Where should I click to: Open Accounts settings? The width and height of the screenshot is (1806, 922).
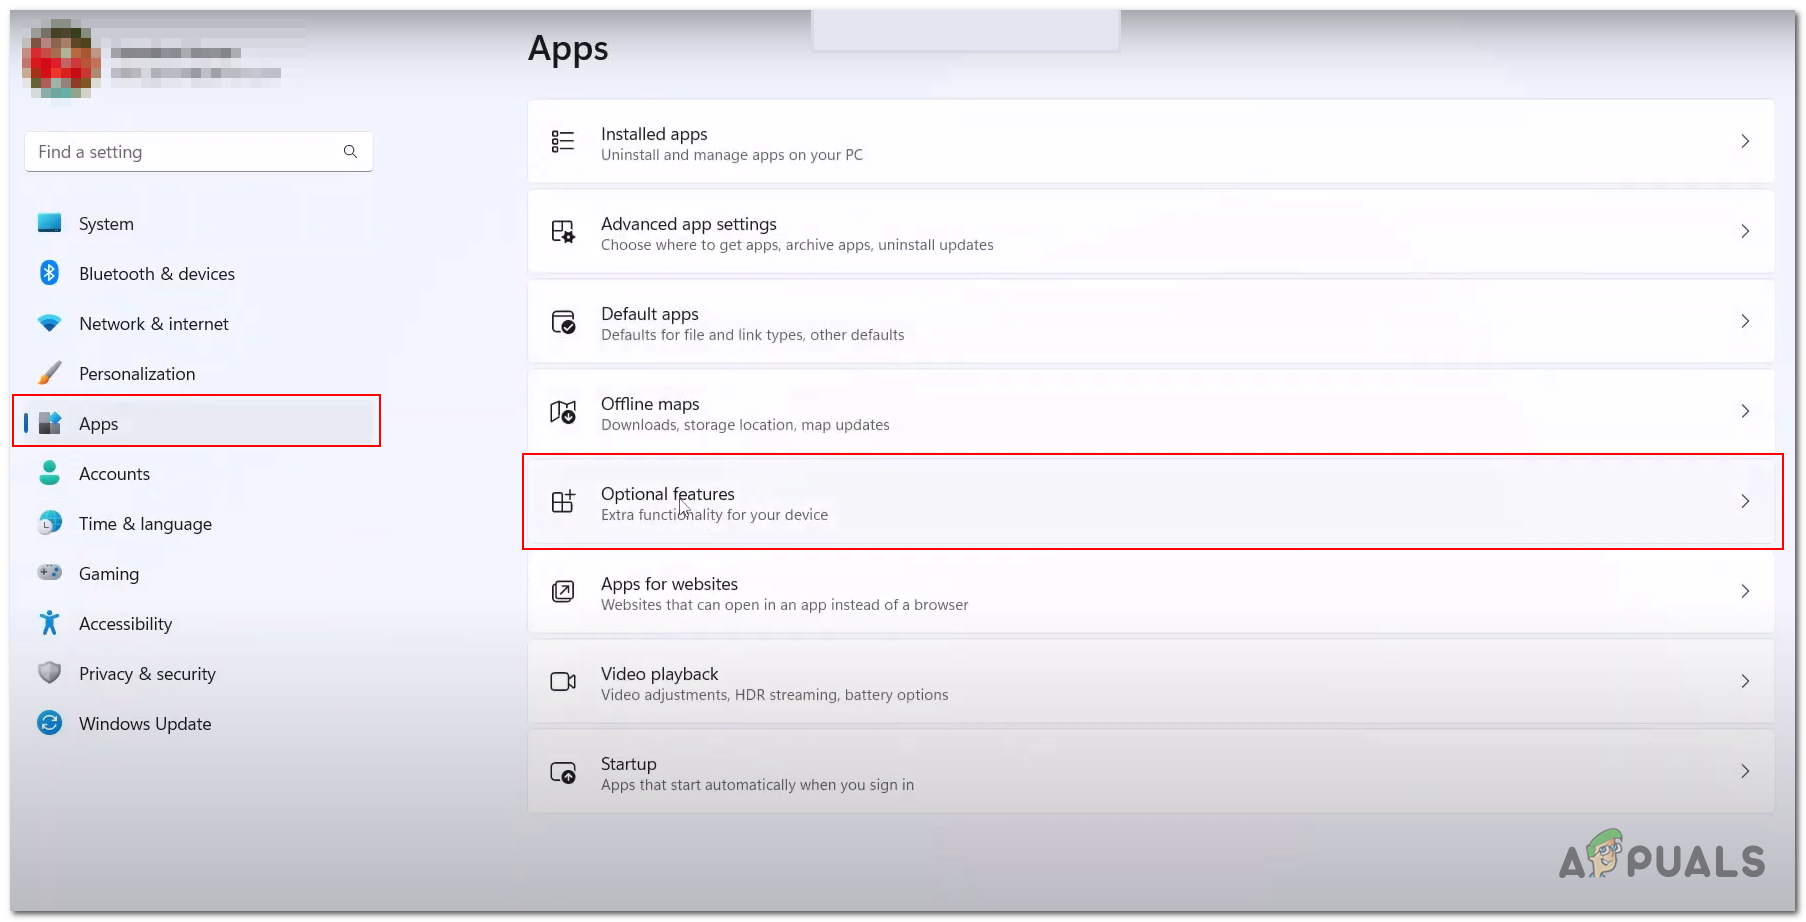(x=114, y=473)
